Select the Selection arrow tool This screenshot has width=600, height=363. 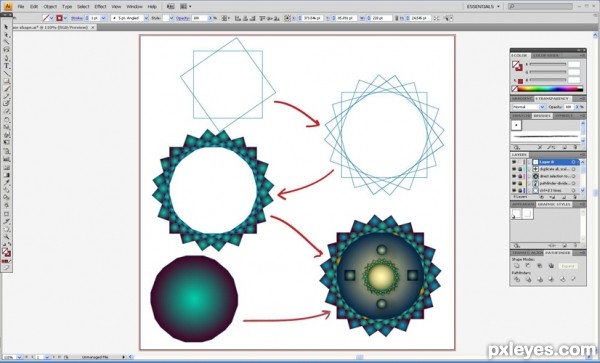pos(6,27)
